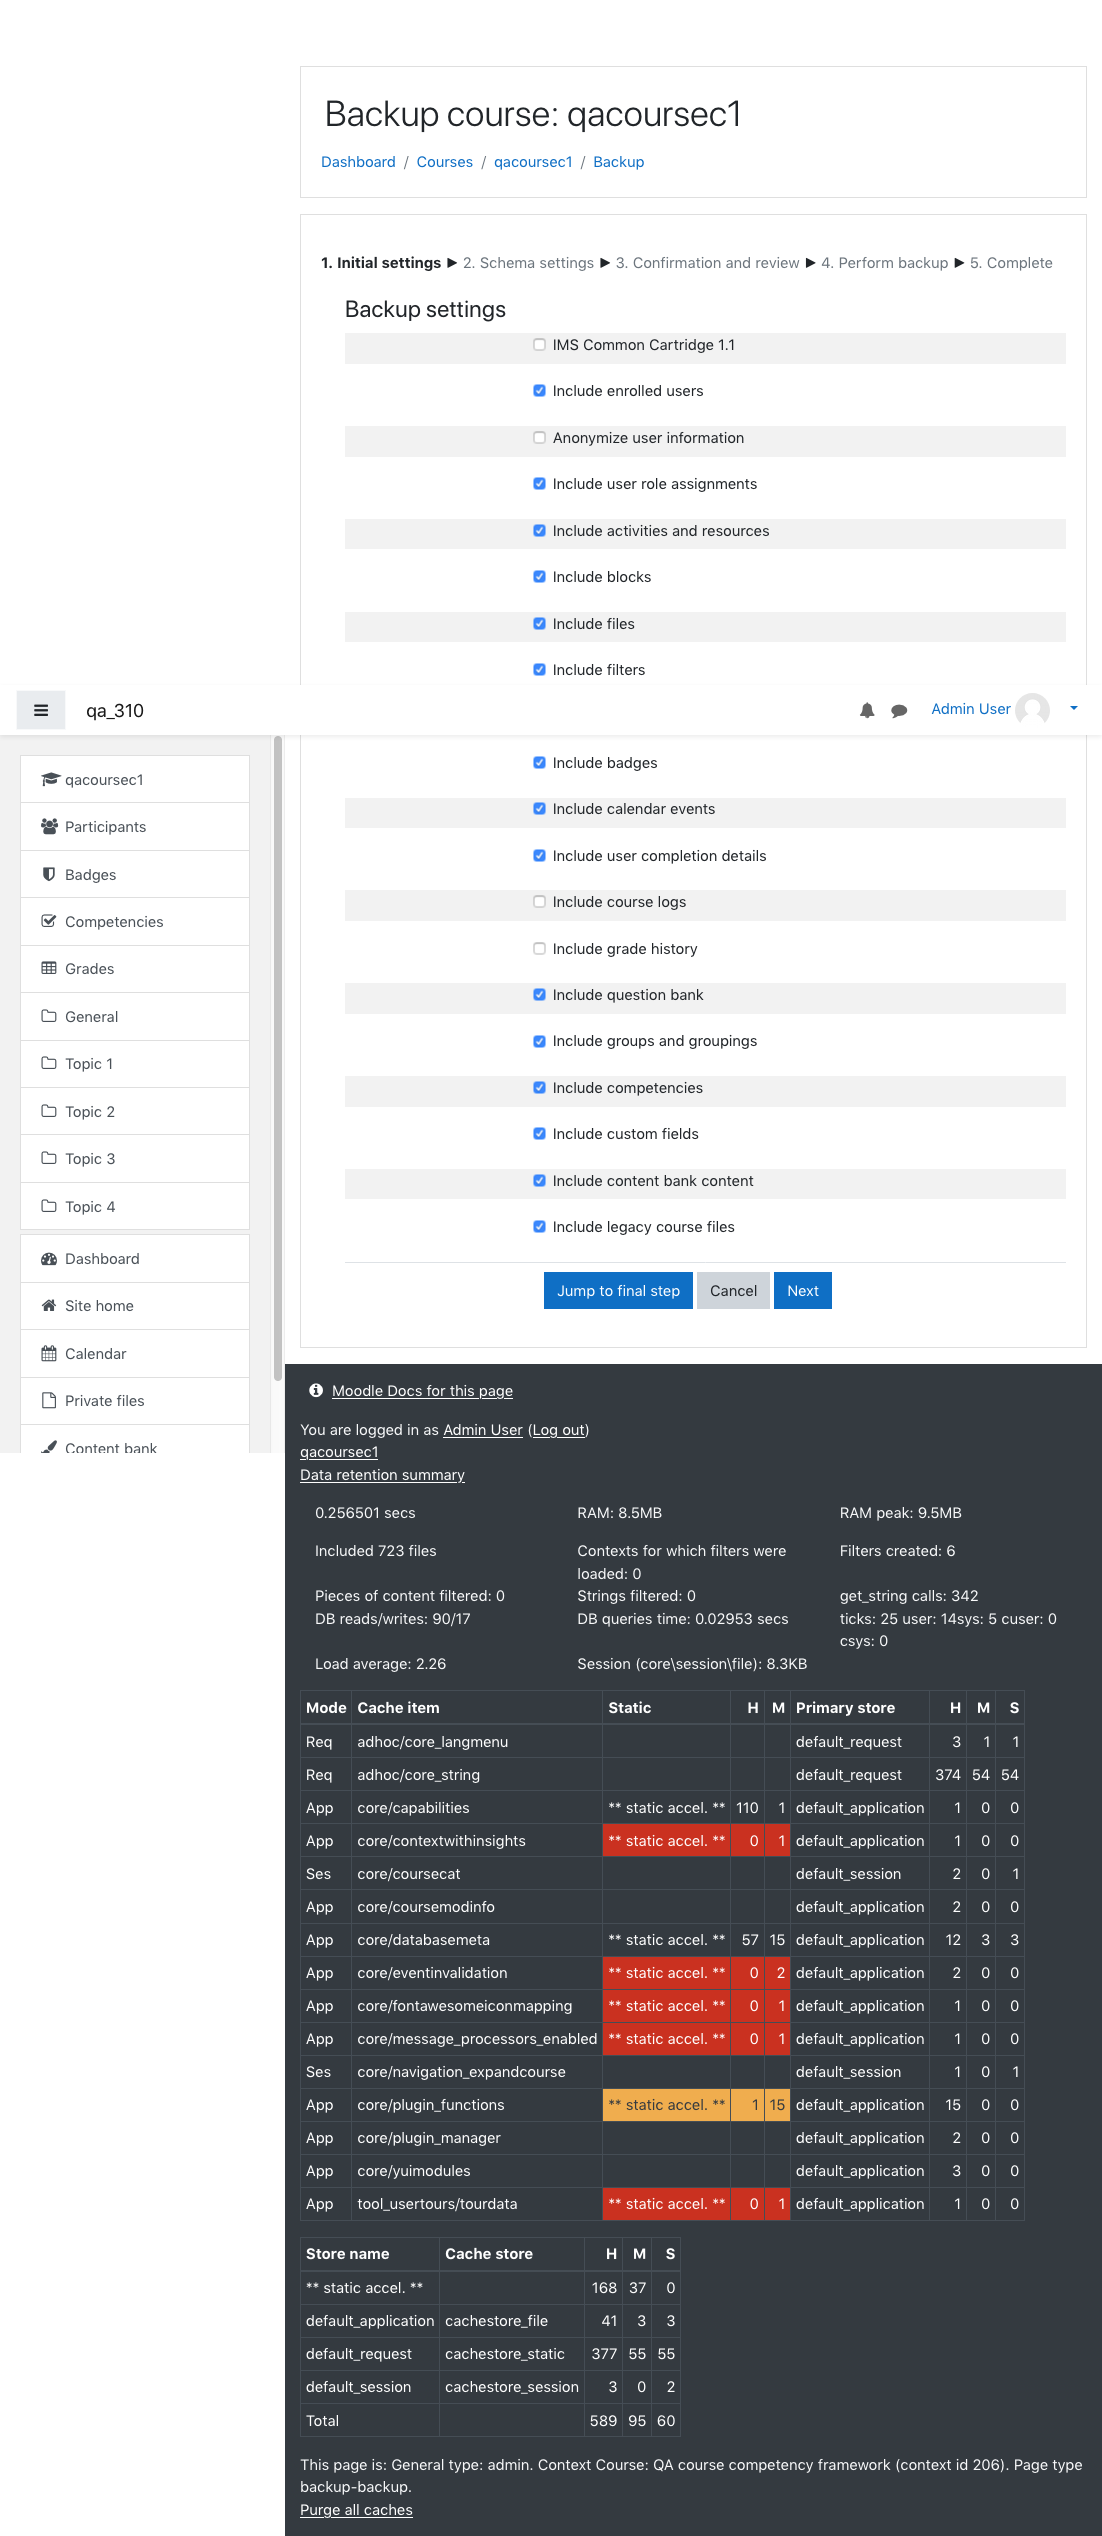1102x2536 pixels.
Task: Click the qa_310 site name
Action: tap(115, 711)
